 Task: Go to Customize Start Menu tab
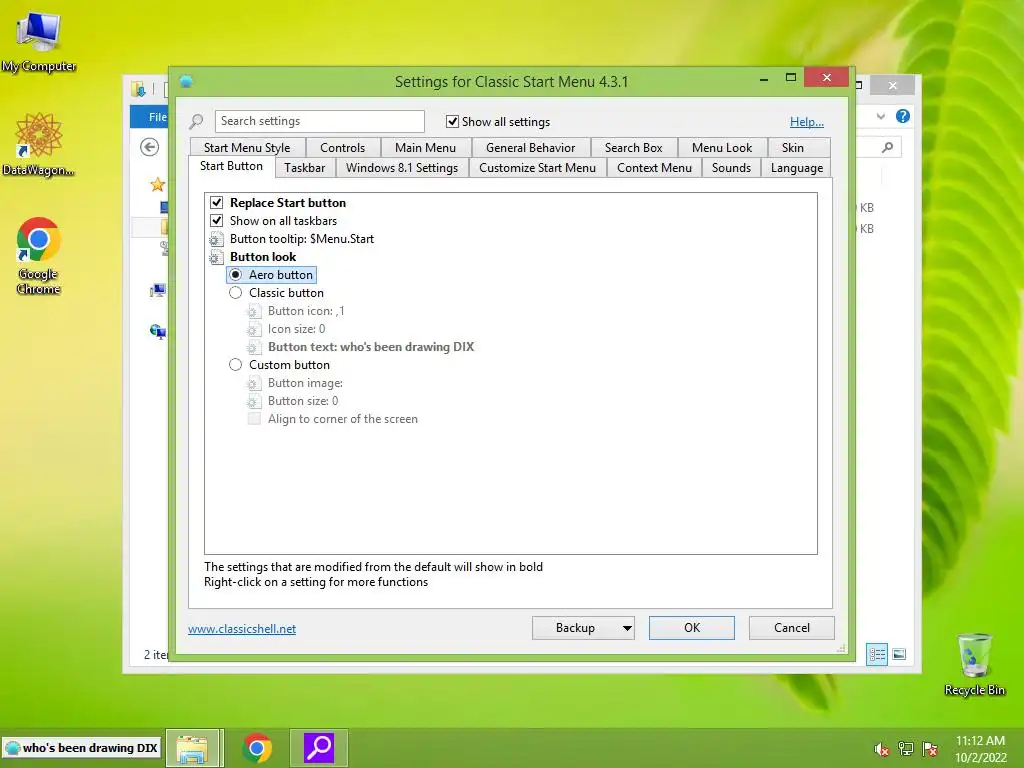click(x=537, y=168)
